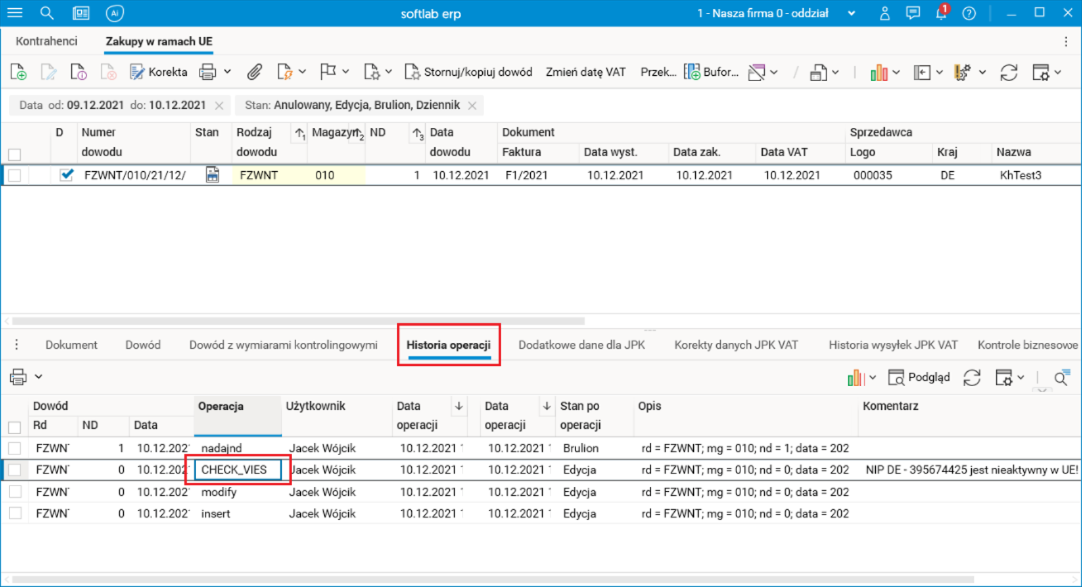Remove the date range filter chip
This screenshot has width=1082, height=587.
[x=218, y=105]
